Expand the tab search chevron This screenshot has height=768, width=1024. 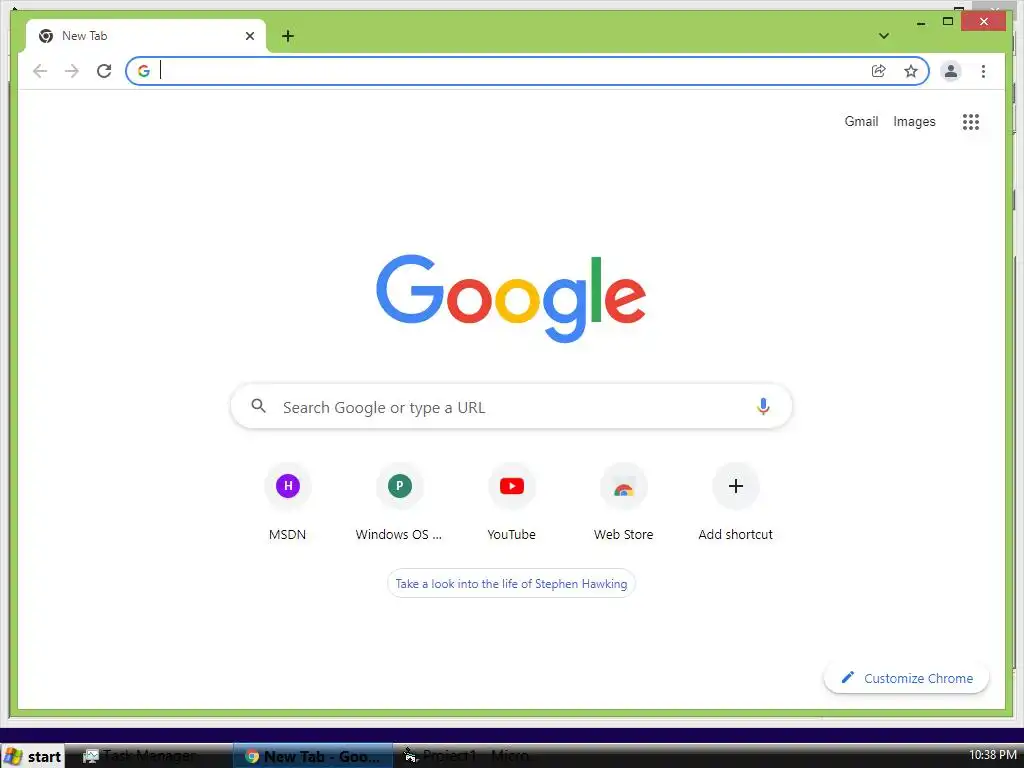(884, 36)
